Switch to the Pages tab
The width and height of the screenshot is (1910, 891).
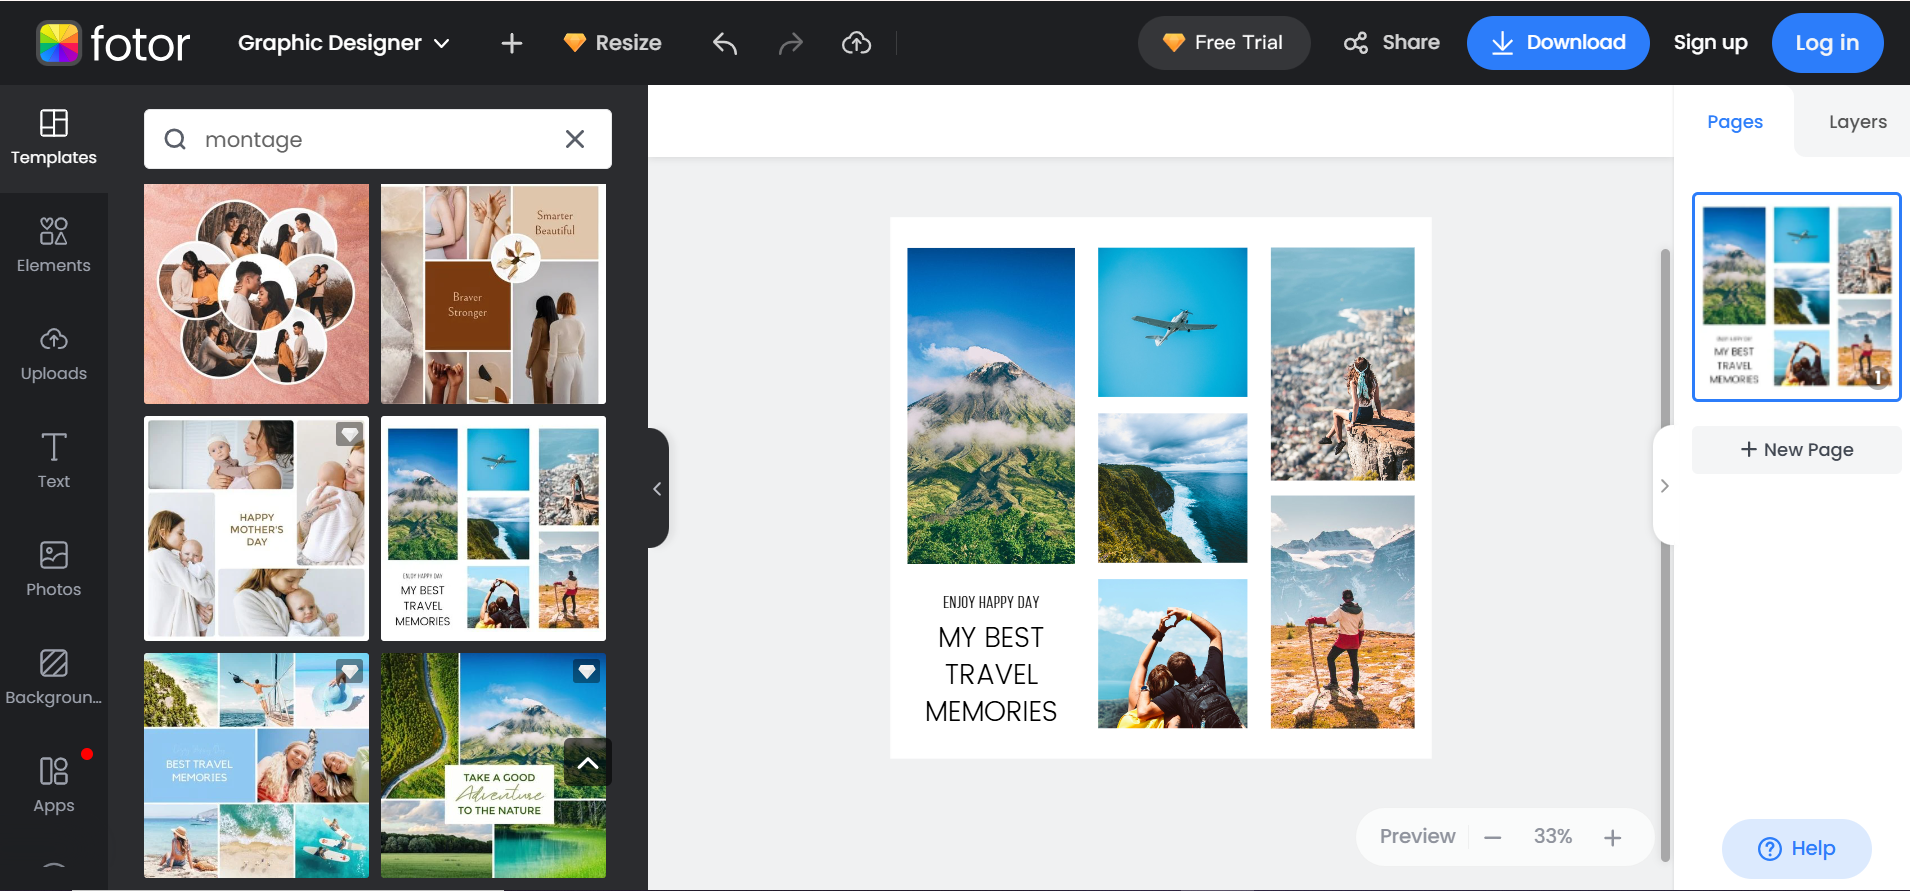click(x=1735, y=122)
